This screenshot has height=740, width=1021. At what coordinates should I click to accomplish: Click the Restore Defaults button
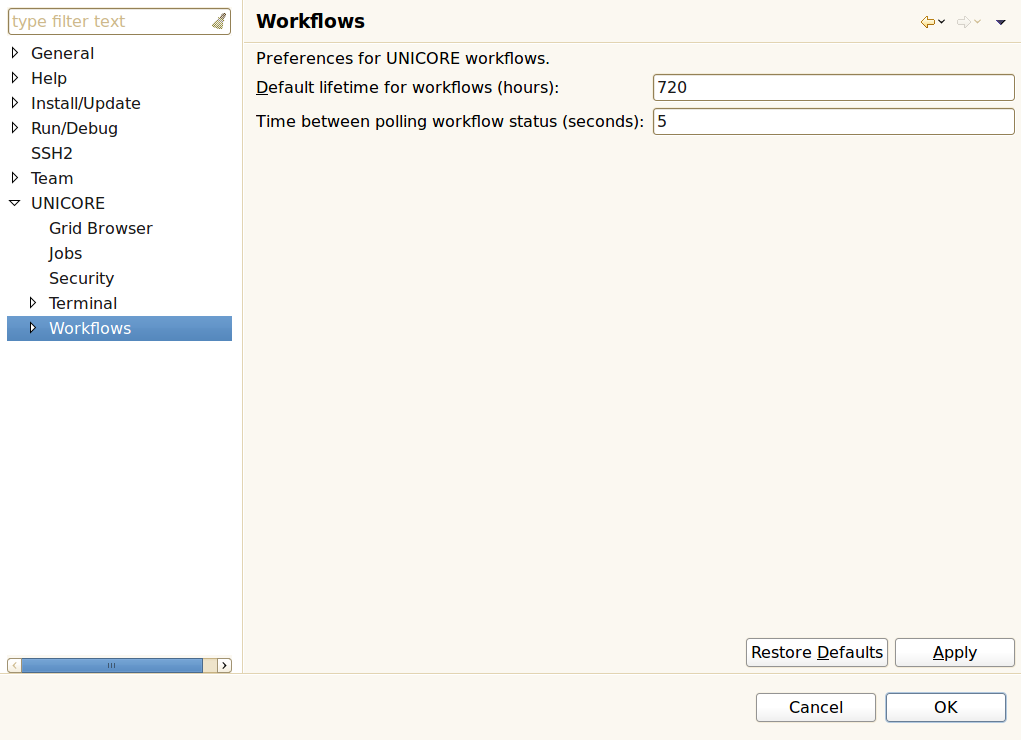817,652
